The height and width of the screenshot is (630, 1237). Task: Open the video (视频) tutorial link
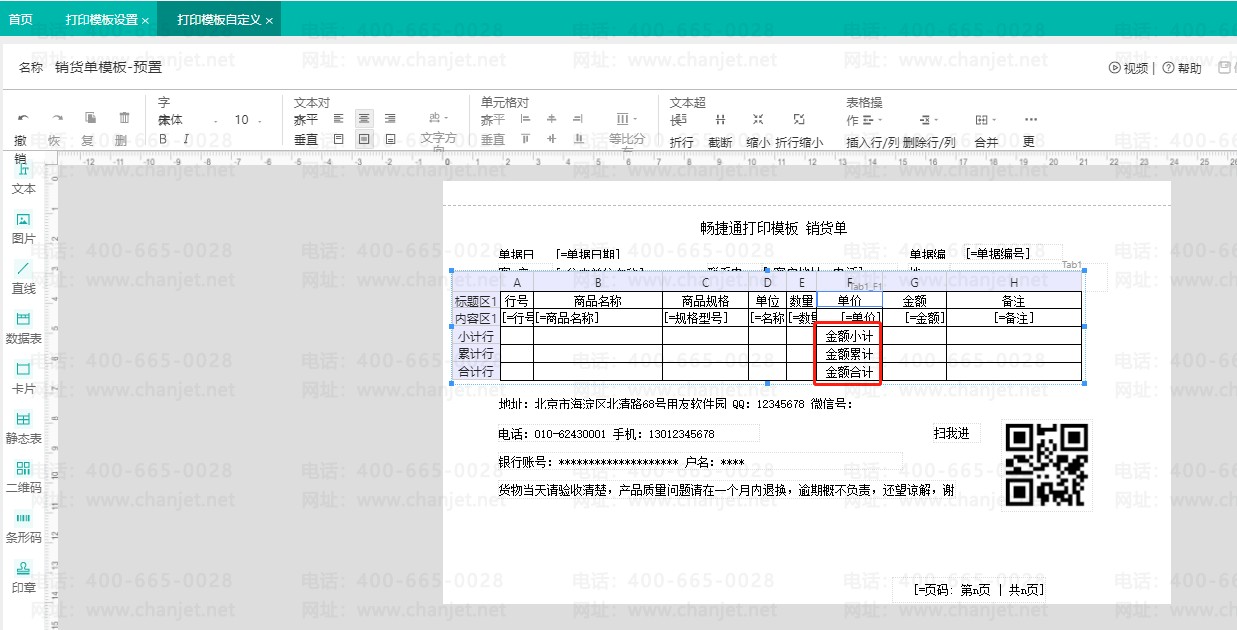(x=1129, y=68)
